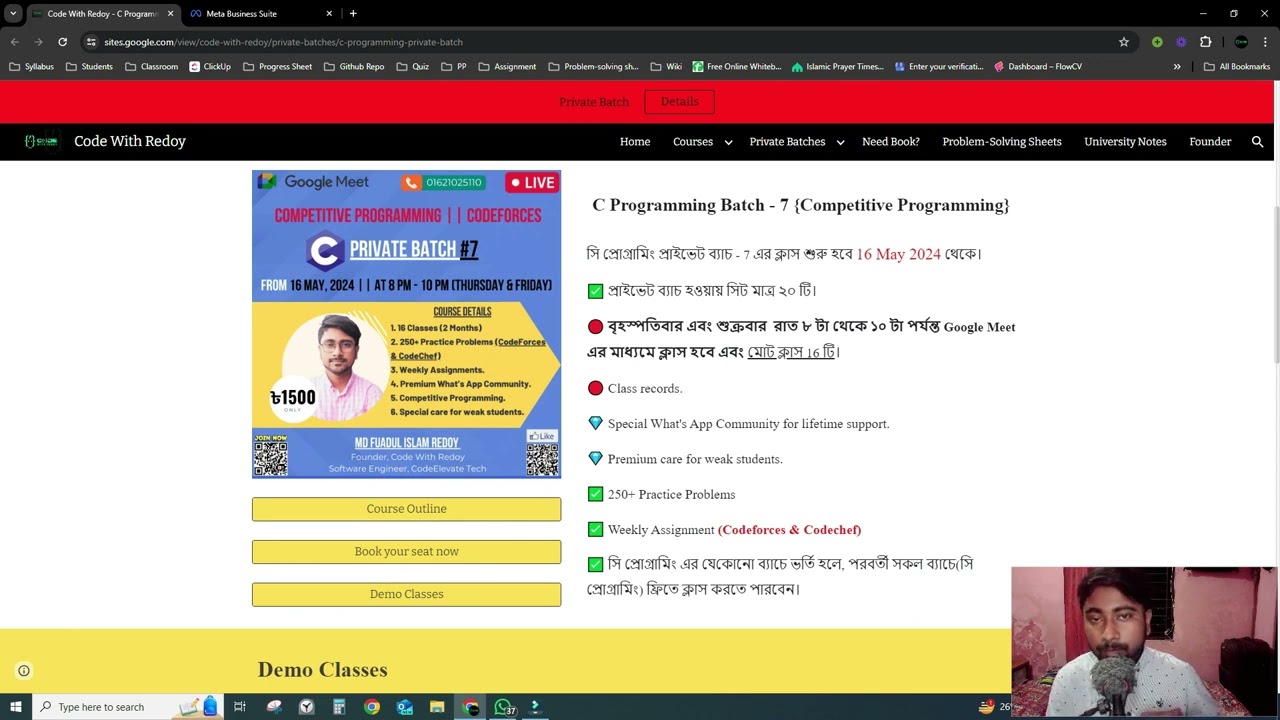Image resolution: width=1280 pixels, height=720 pixels.
Task: Open the Need Book? menu item
Action: click(x=890, y=141)
